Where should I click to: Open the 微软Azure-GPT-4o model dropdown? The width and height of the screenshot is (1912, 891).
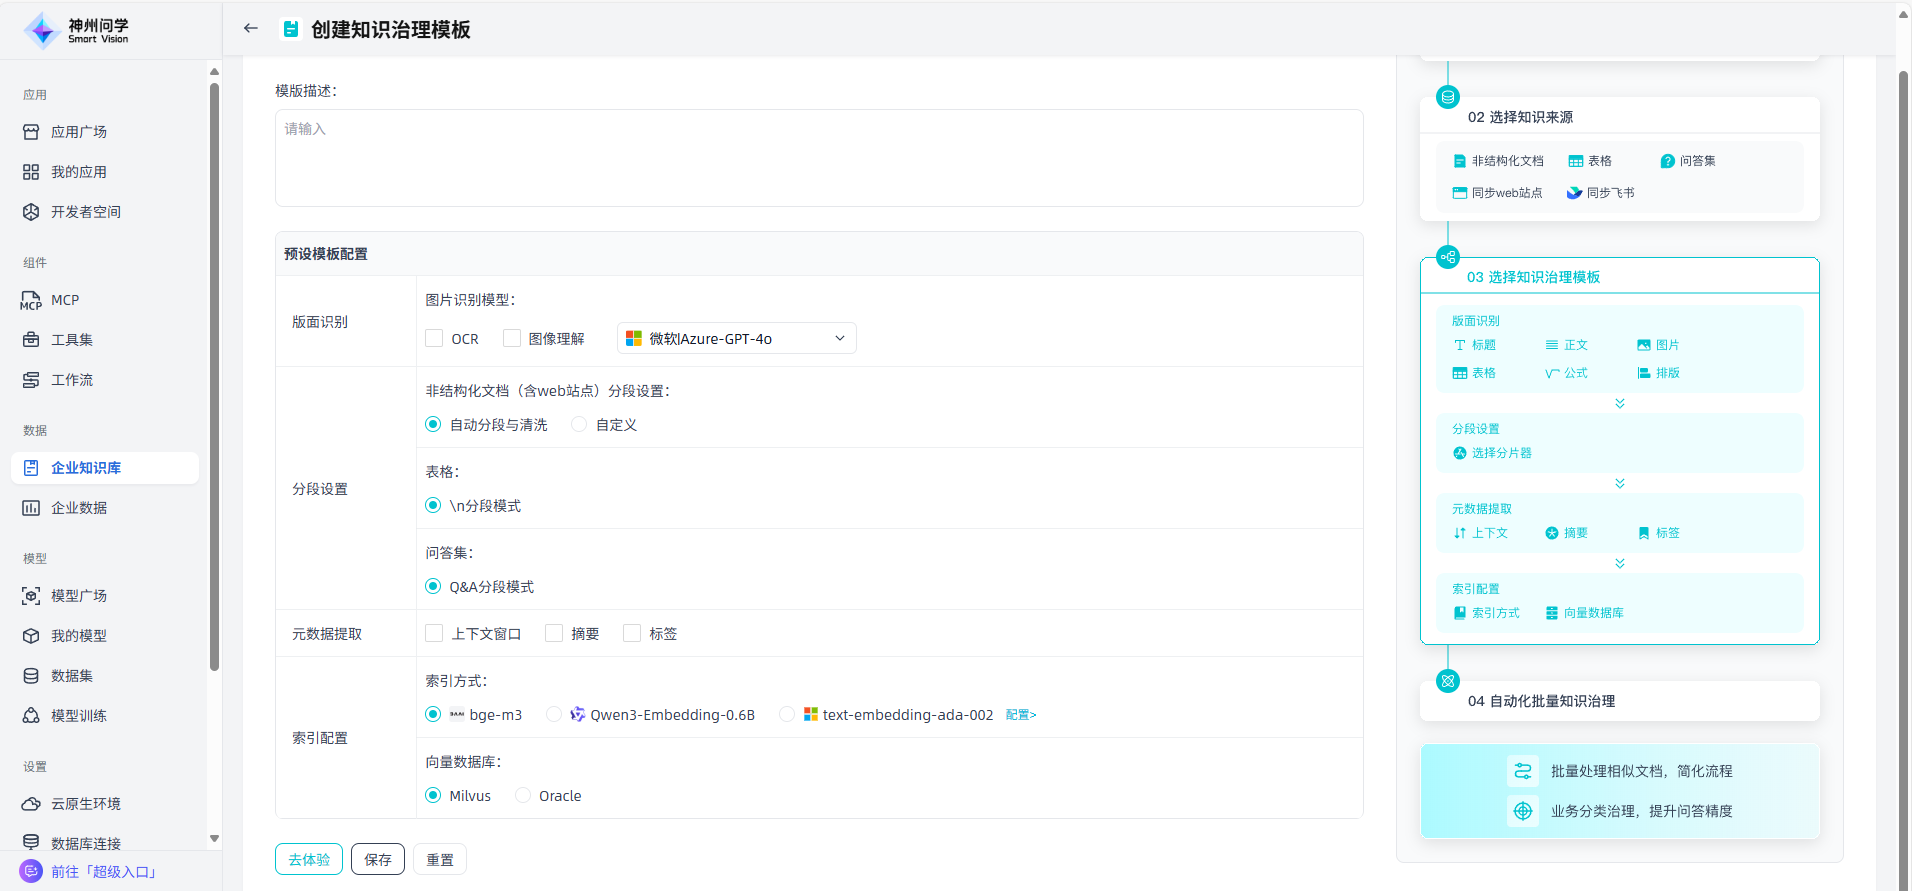point(736,339)
